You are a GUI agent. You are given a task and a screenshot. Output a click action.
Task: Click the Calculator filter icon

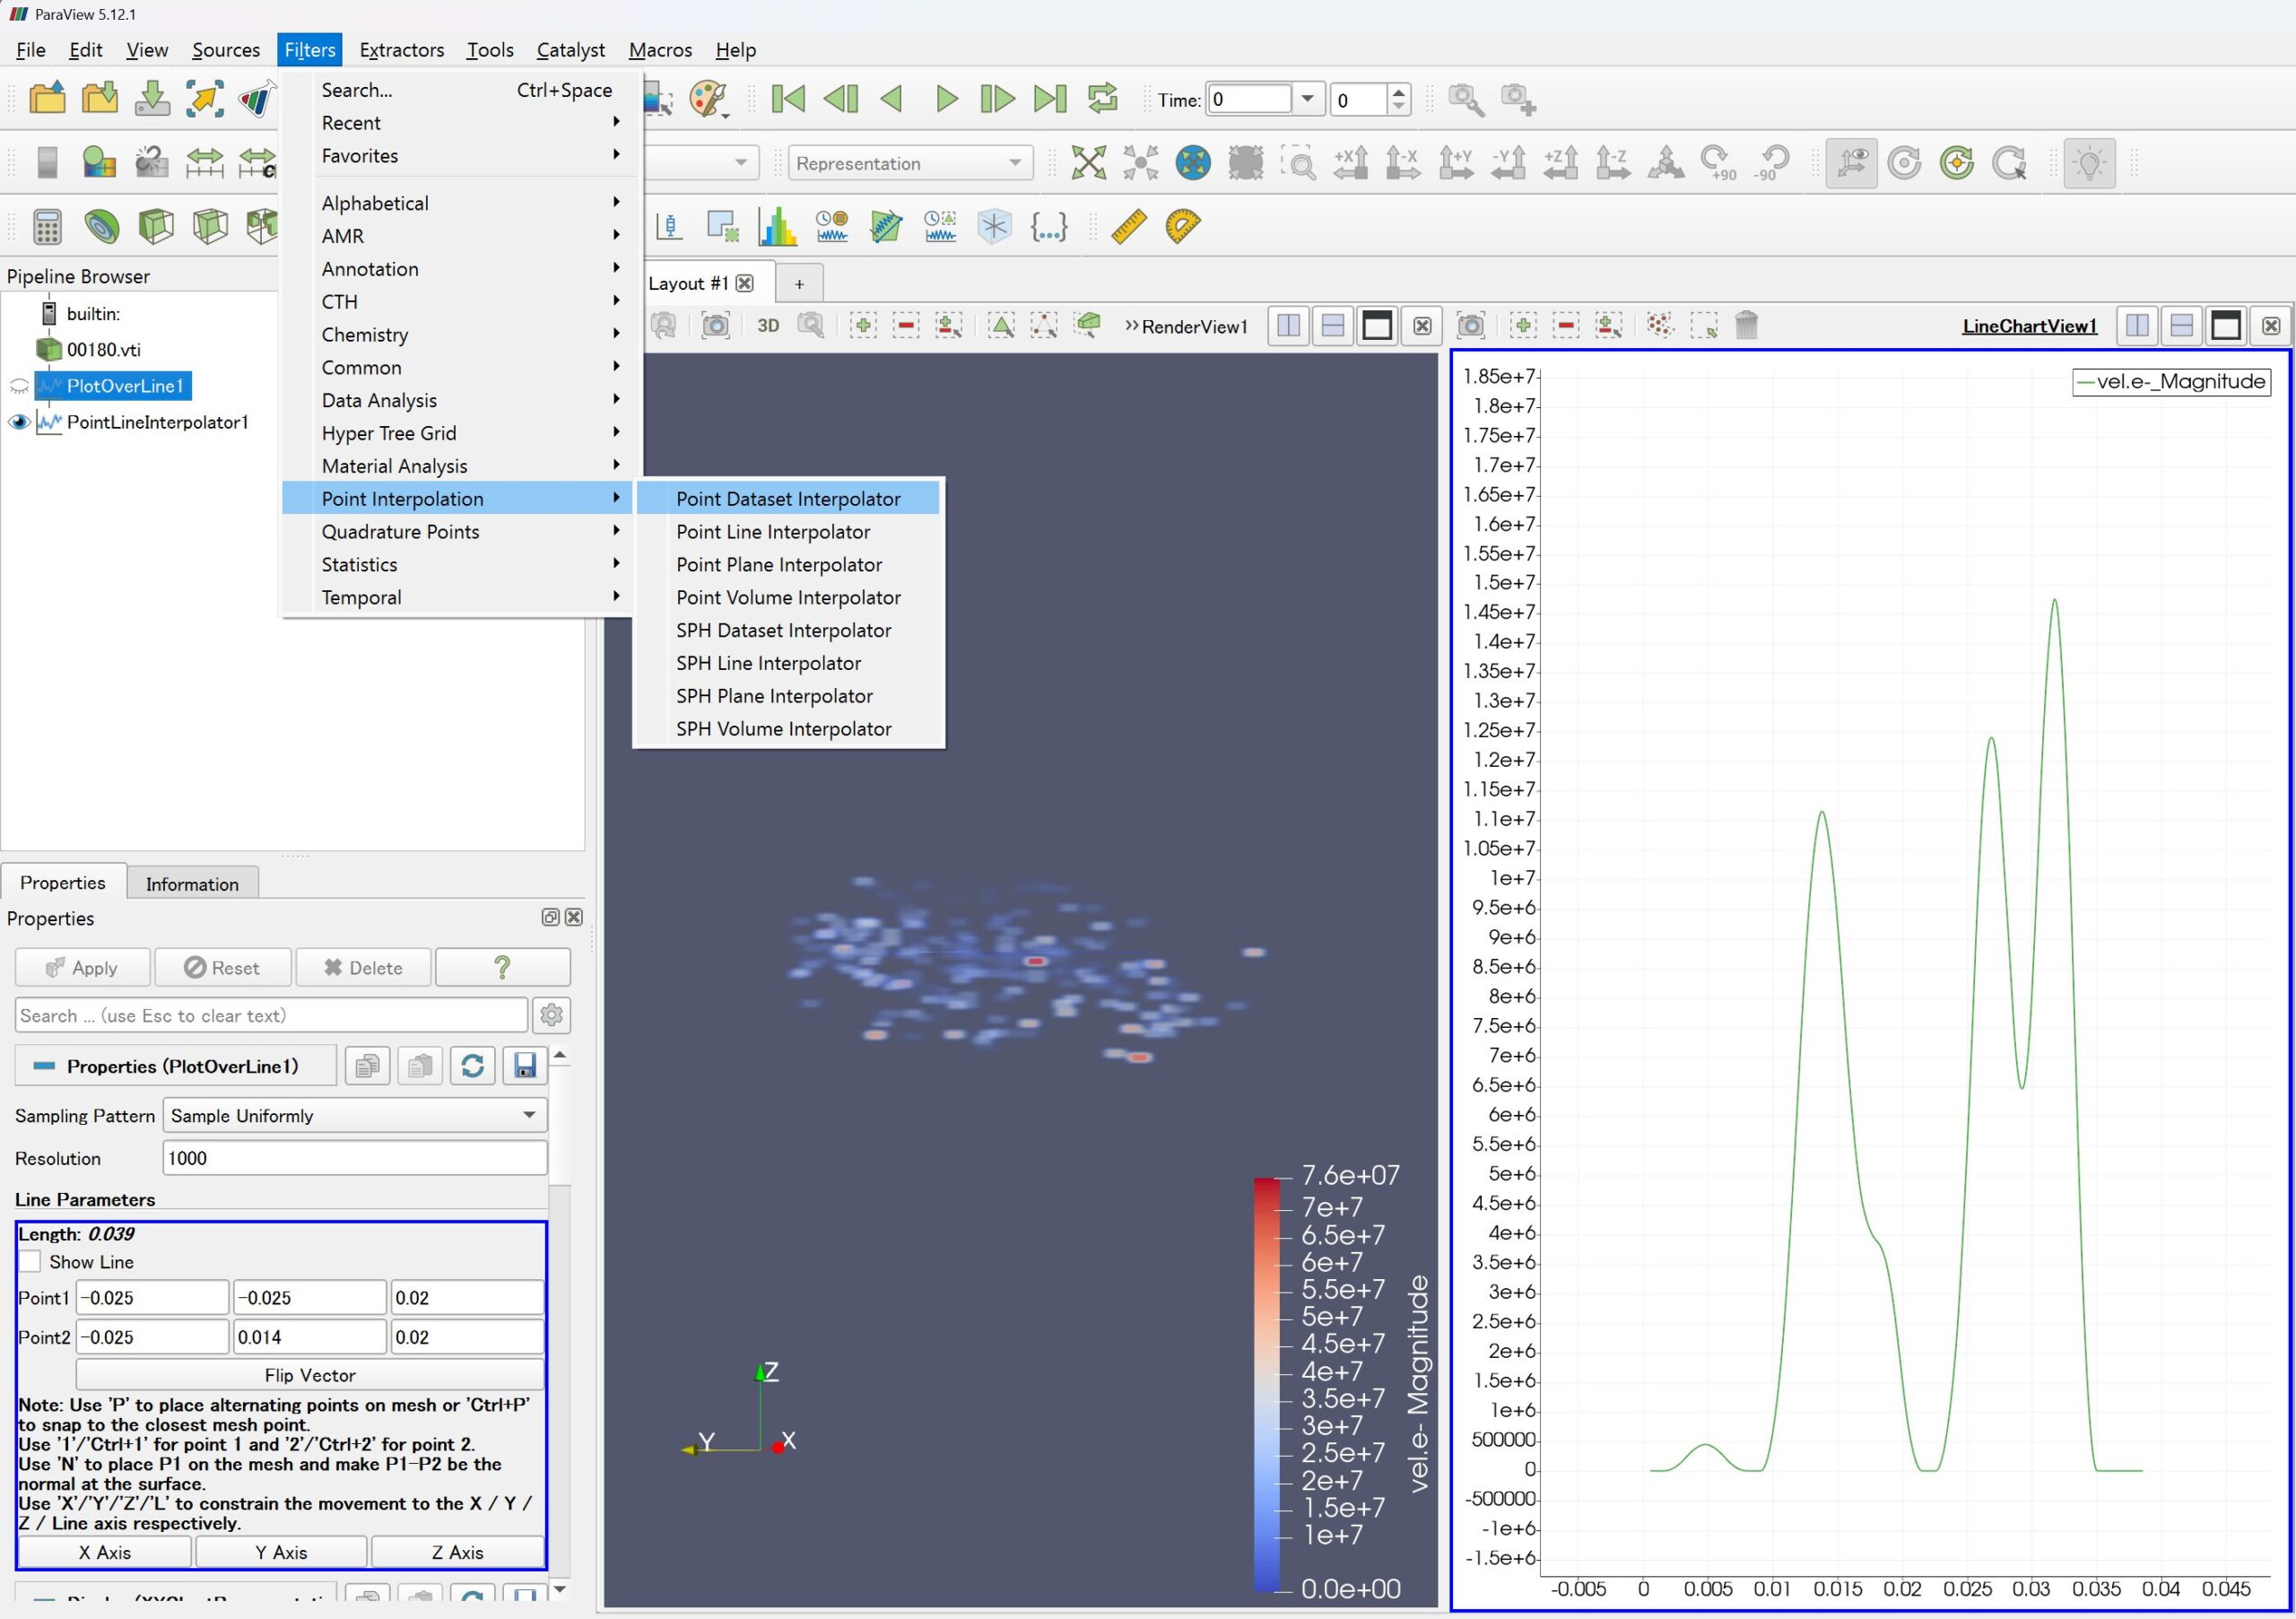point(47,226)
